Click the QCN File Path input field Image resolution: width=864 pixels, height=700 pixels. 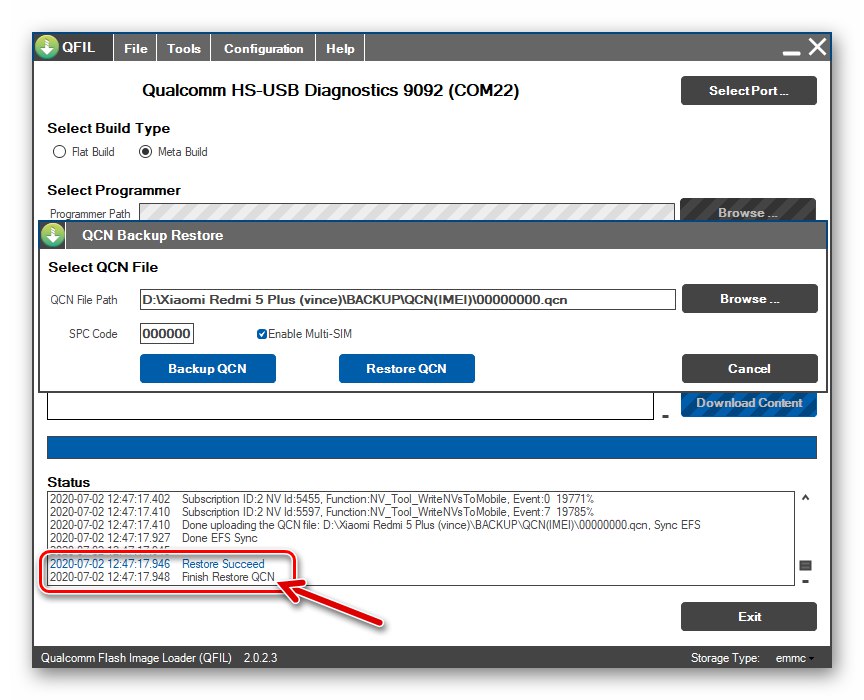407,299
